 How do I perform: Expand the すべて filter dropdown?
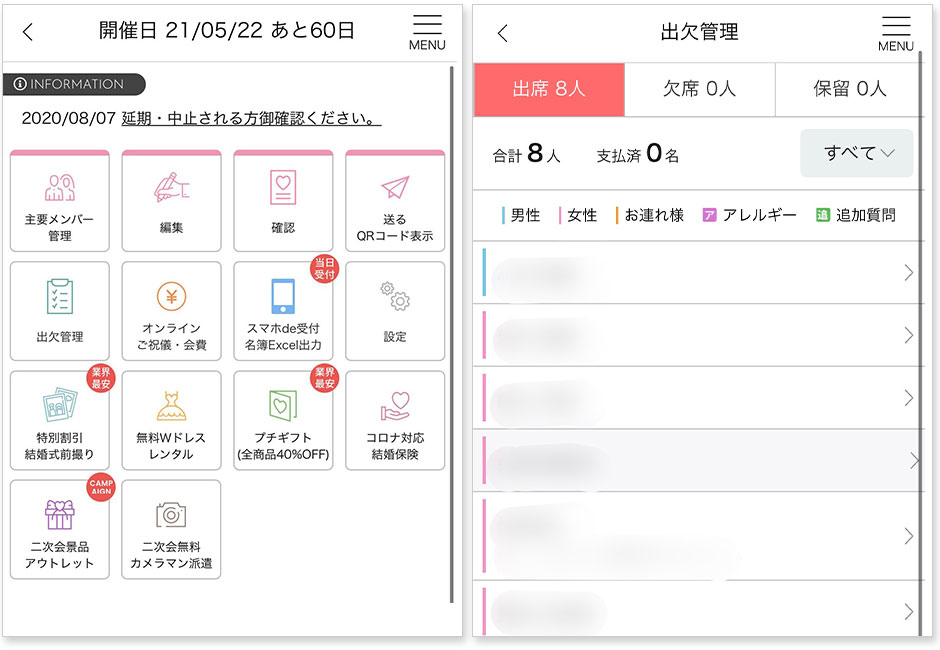(856, 153)
